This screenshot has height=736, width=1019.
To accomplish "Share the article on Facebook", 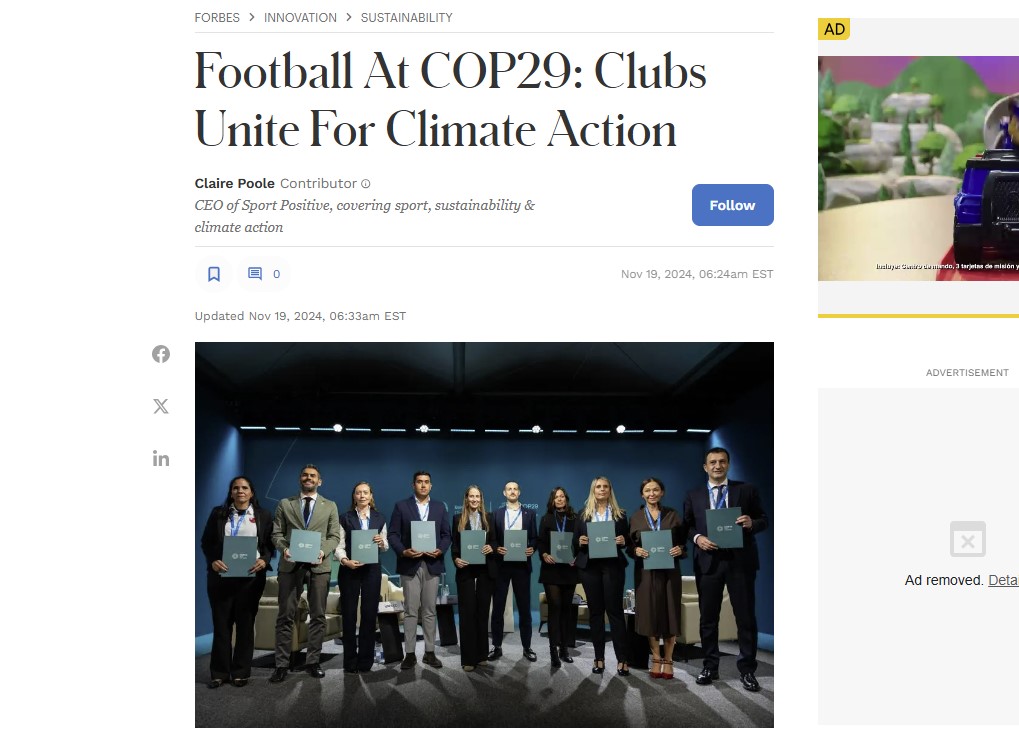I will coord(161,354).
